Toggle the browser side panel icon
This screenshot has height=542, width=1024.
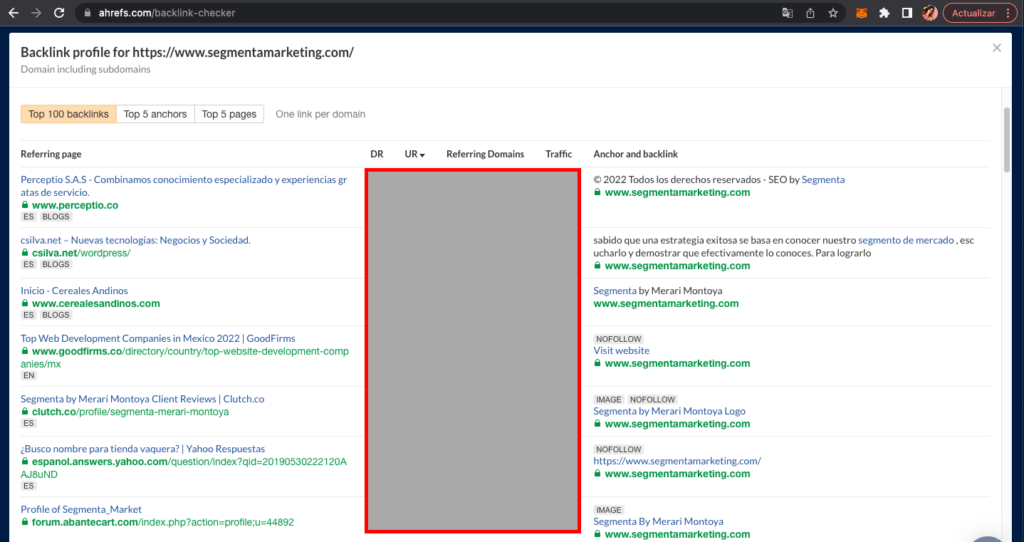pyautogui.click(x=907, y=13)
